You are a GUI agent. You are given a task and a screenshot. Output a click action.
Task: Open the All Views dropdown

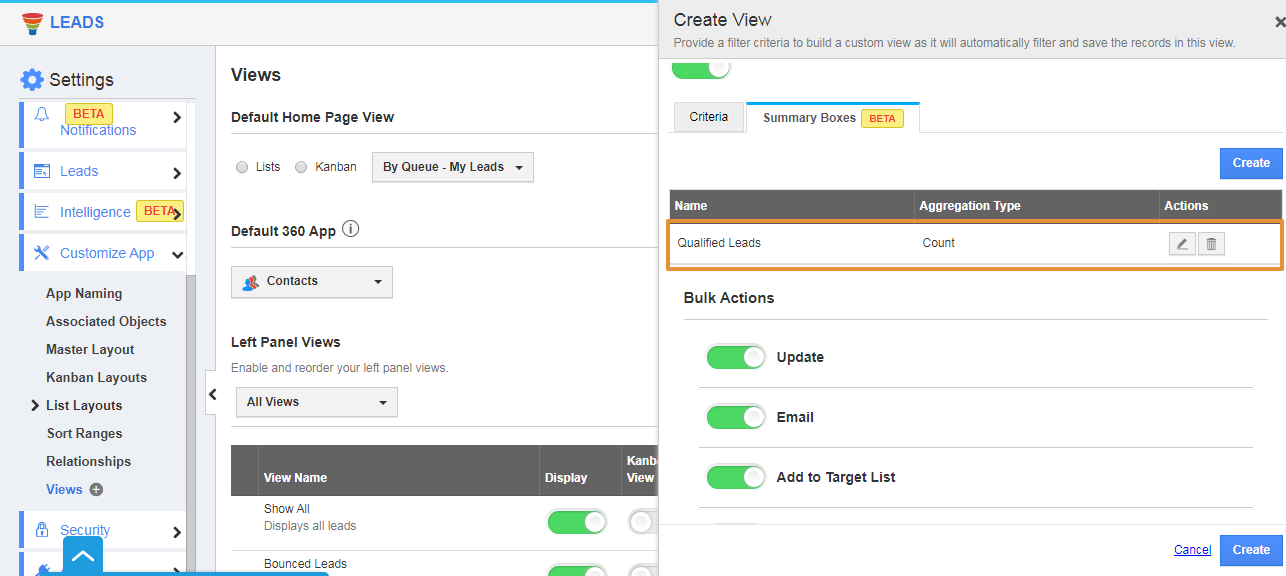click(x=316, y=402)
